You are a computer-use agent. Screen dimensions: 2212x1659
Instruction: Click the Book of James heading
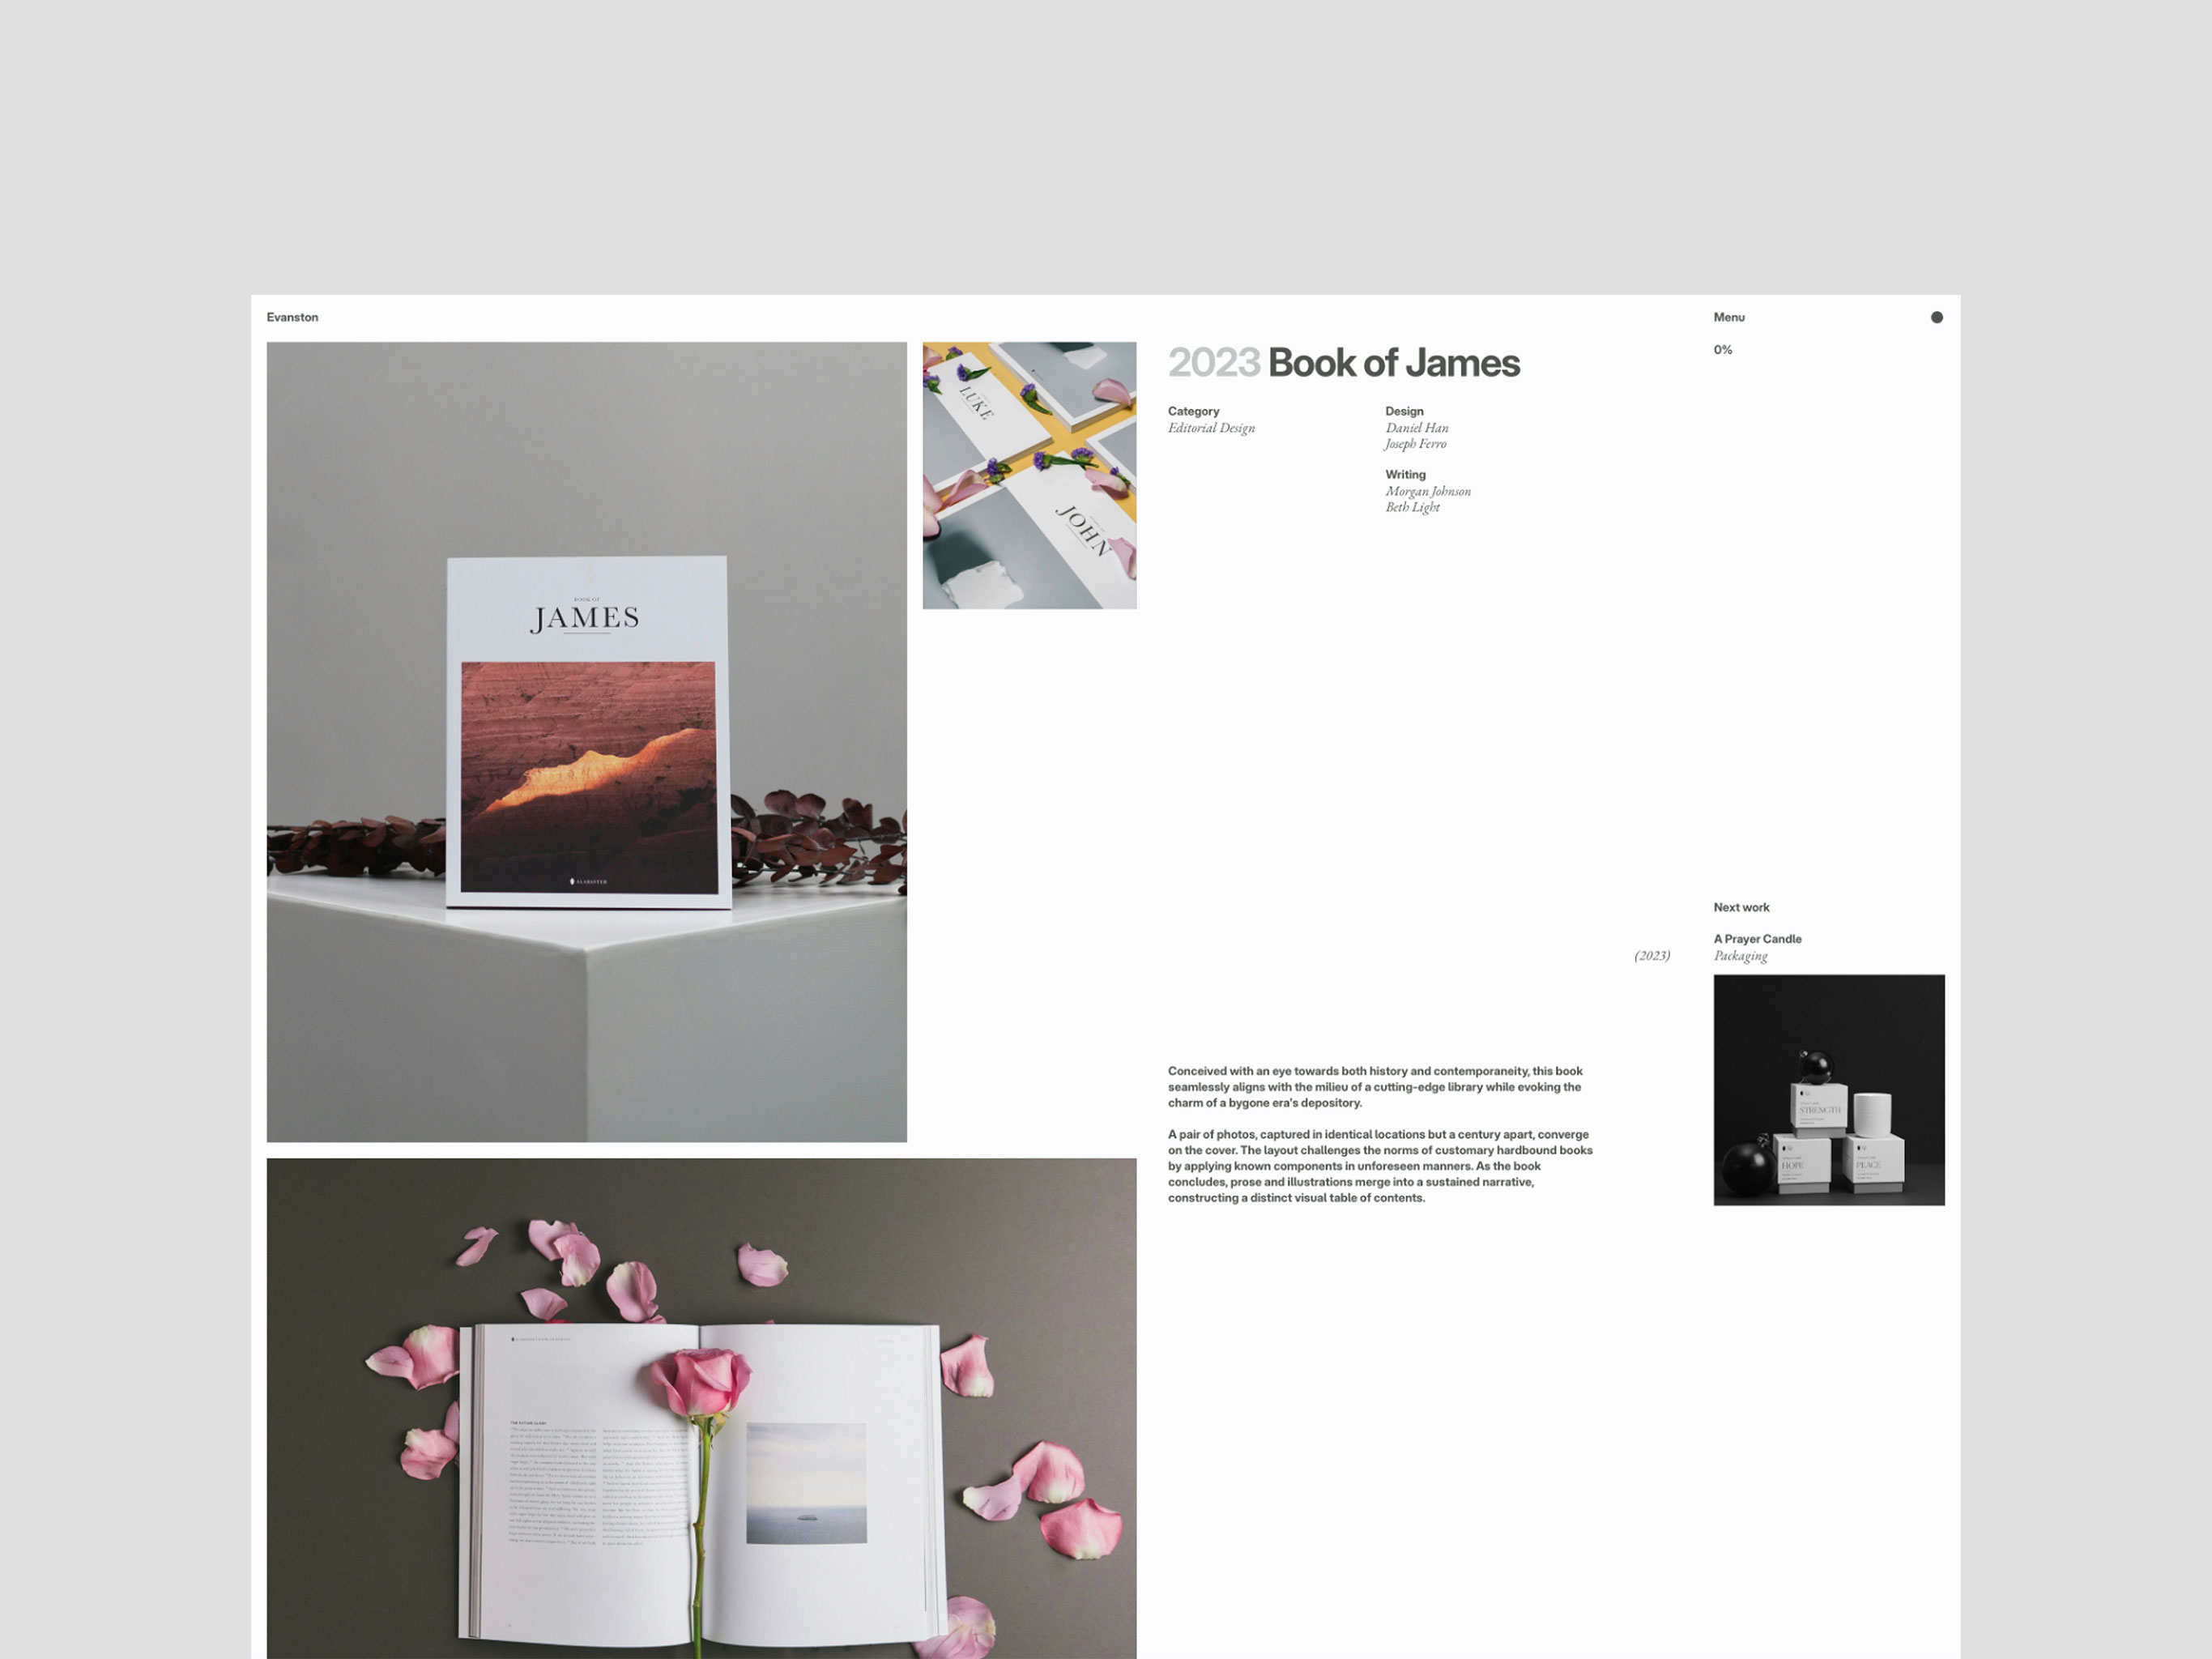coord(1393,363)
